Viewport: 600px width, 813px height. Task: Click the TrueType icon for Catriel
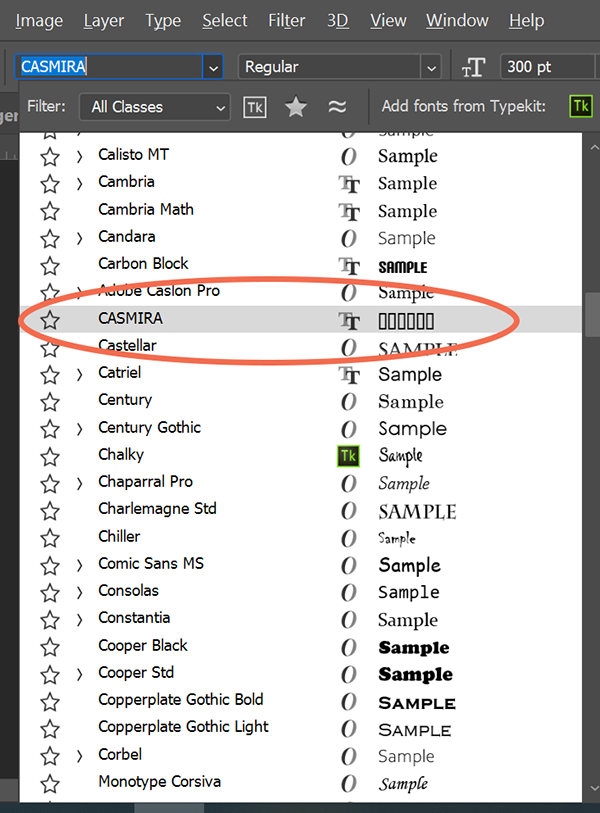(349, 375)
